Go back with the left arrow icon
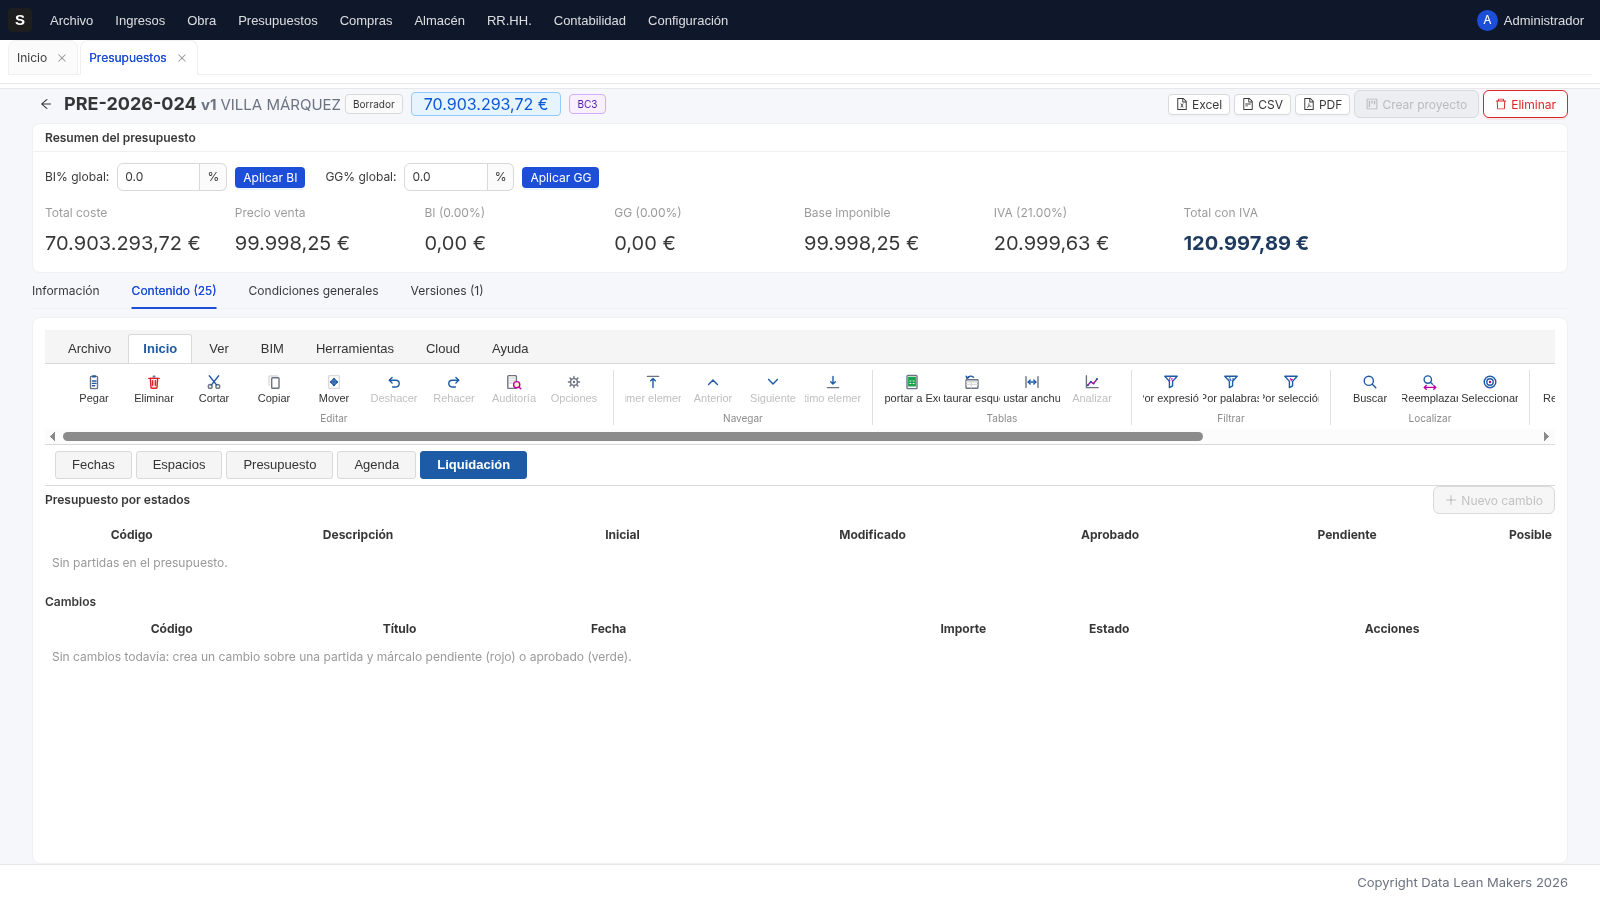Viewport: 1600px width, 900px height. click(46, 104)
